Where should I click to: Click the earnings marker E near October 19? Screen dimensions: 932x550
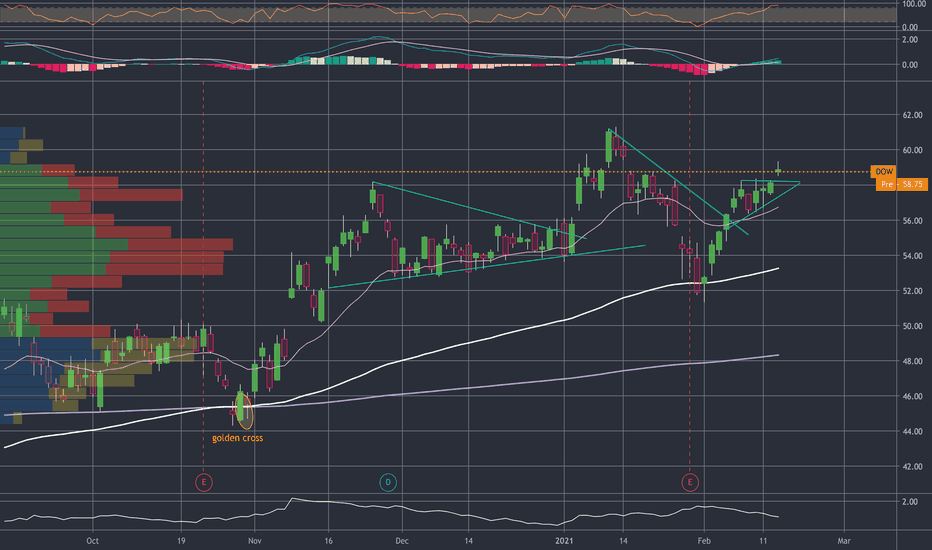click(204, 482)
